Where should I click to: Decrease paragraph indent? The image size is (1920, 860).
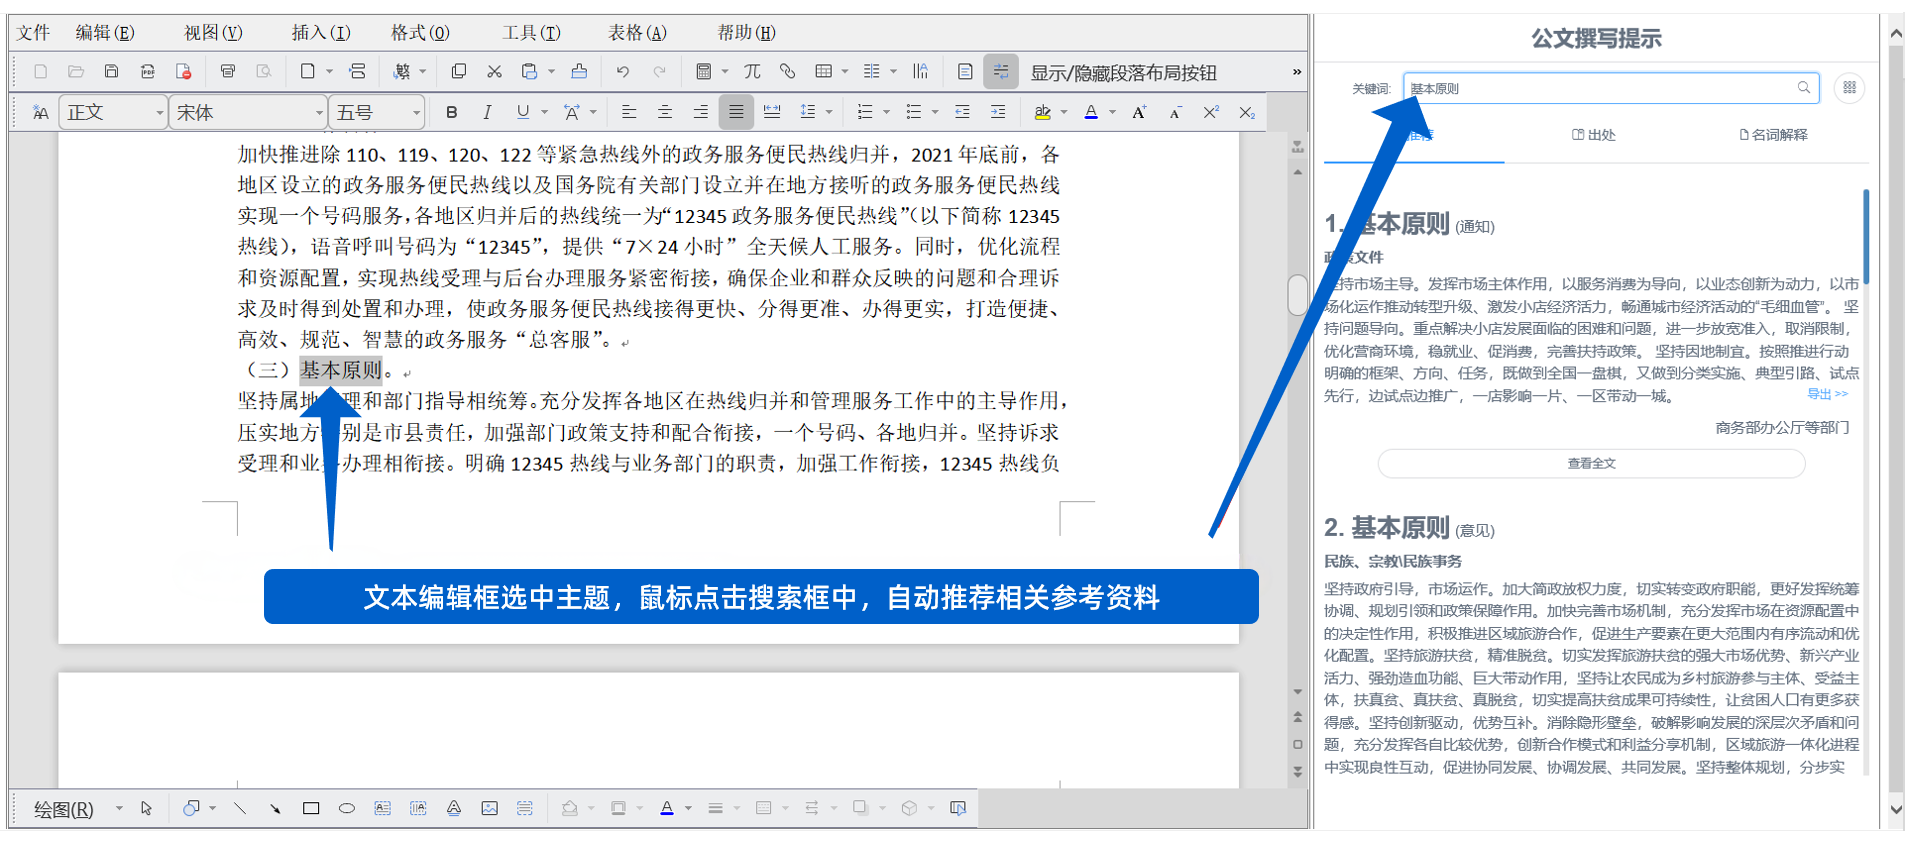[x=962, y=112]
